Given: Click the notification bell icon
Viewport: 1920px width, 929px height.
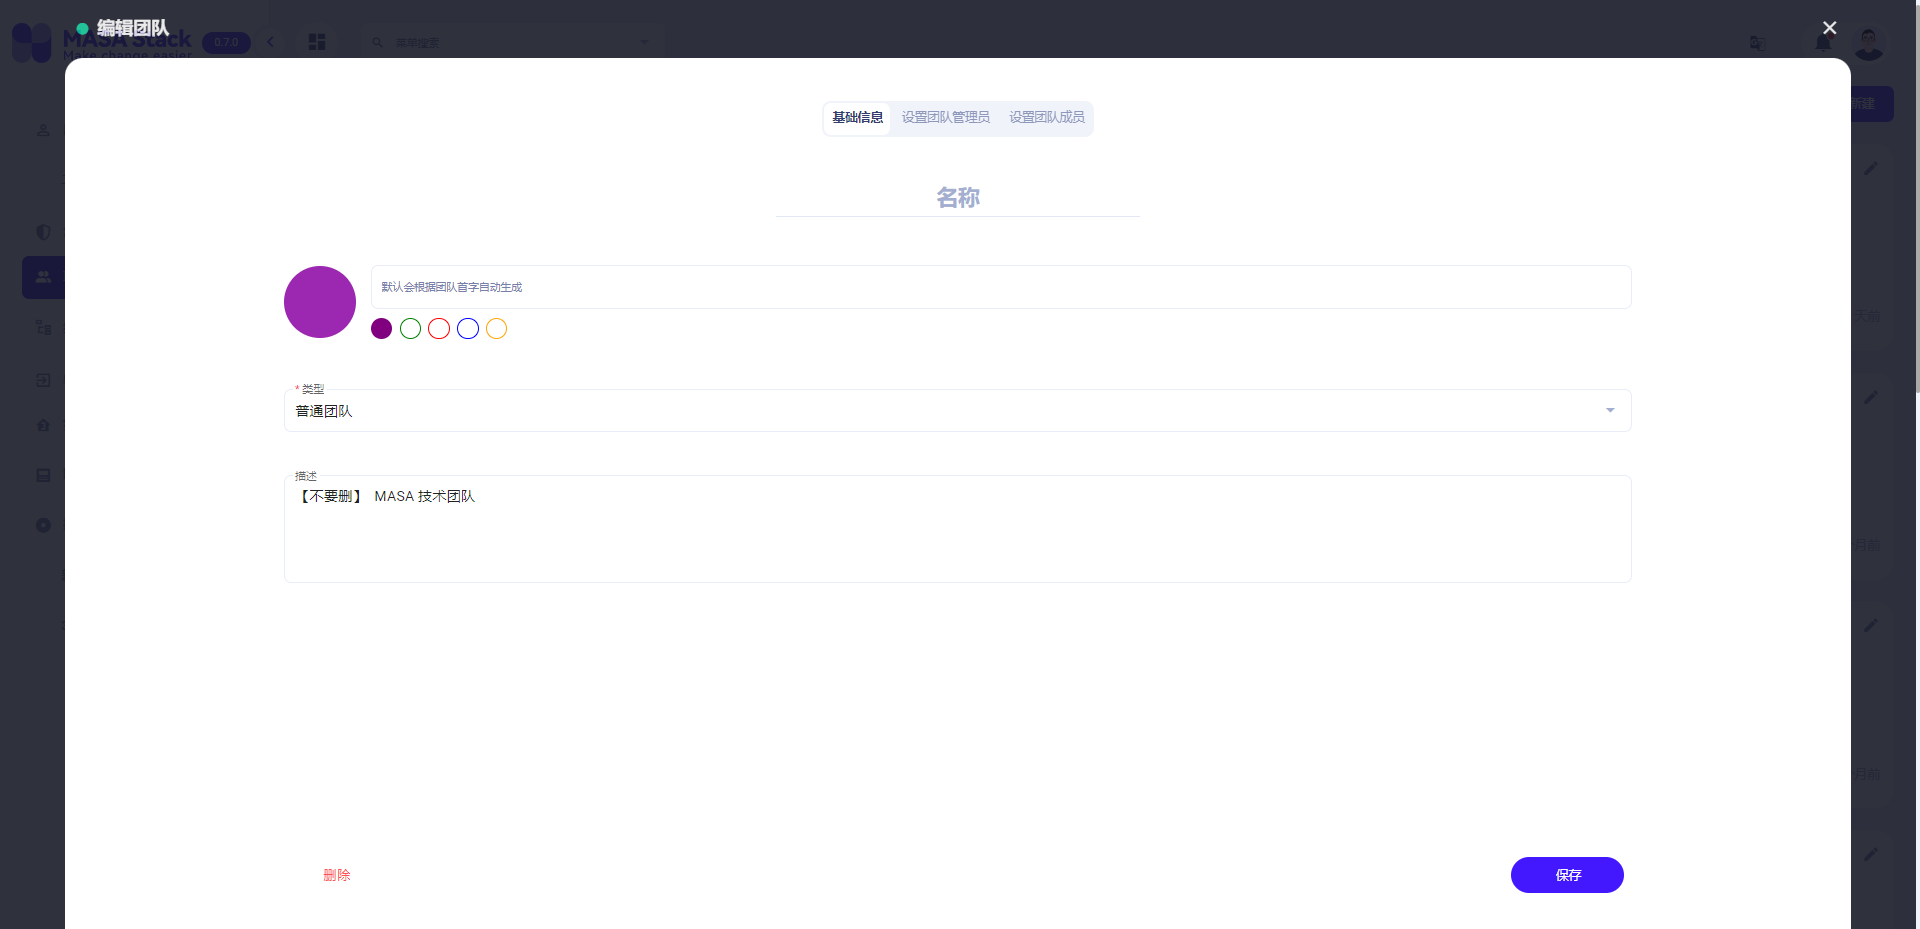Looking at the screenshot, I should (x=1823, y=44).
